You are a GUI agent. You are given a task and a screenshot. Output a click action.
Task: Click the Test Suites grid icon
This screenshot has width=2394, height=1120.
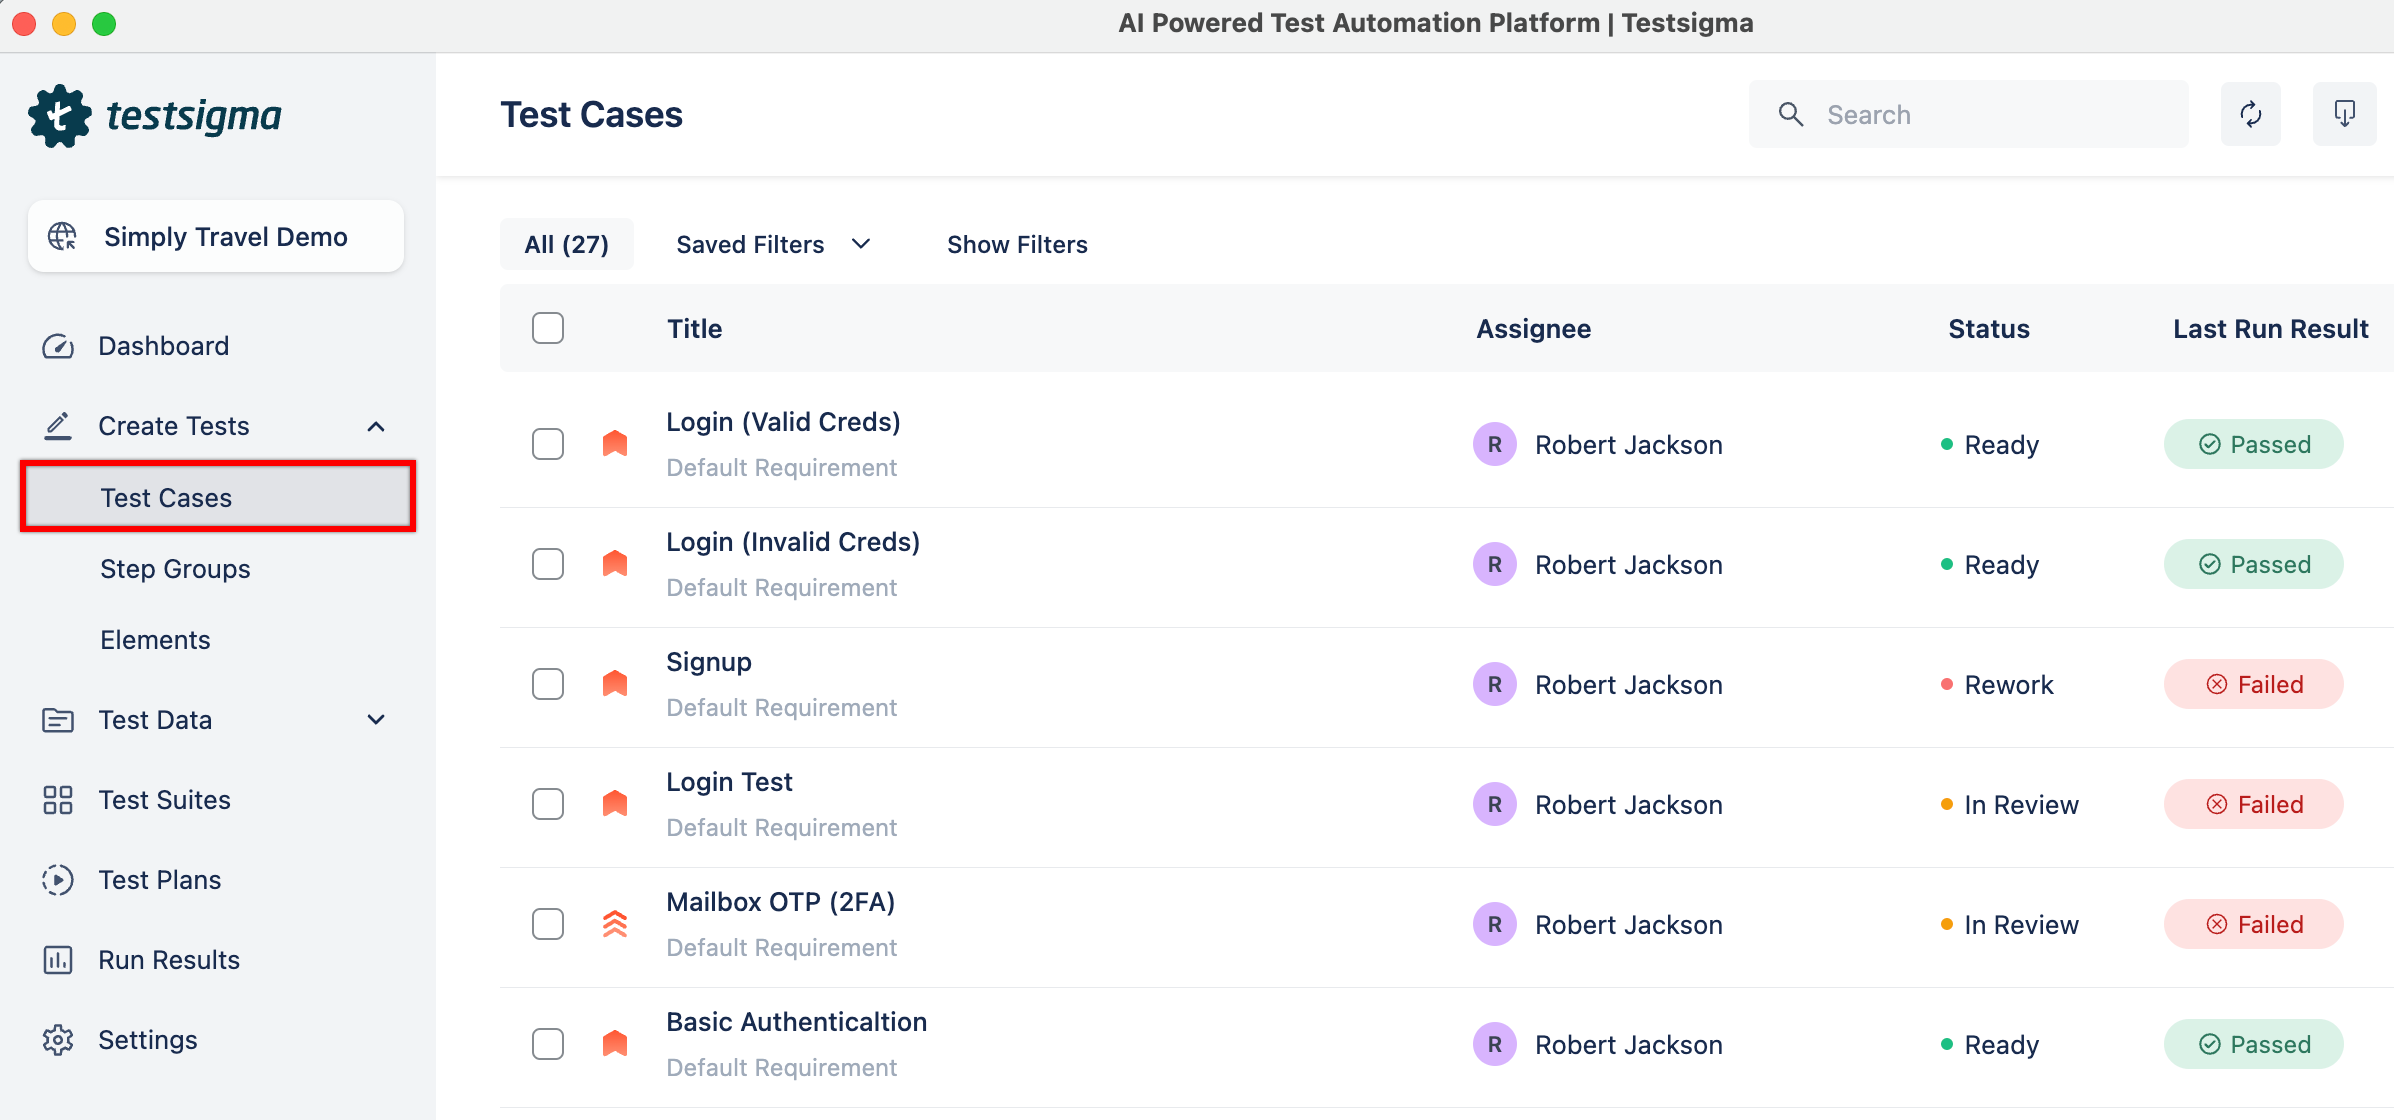[x=58, y=800]
